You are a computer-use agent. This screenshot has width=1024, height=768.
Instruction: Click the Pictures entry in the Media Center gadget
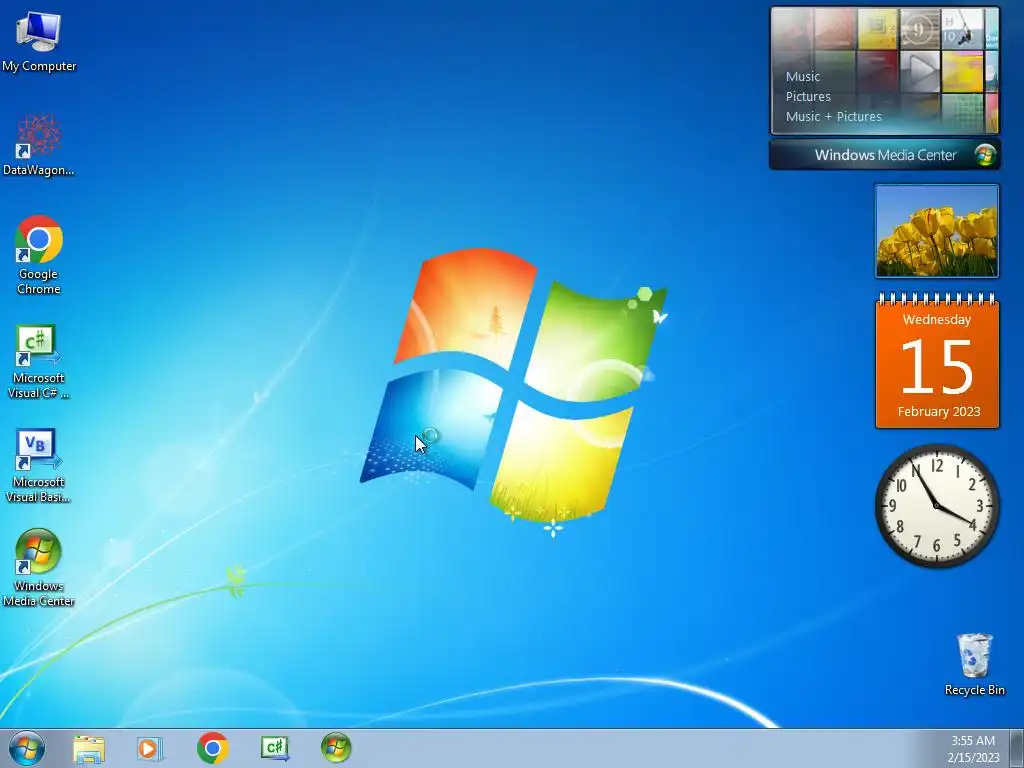808,97
